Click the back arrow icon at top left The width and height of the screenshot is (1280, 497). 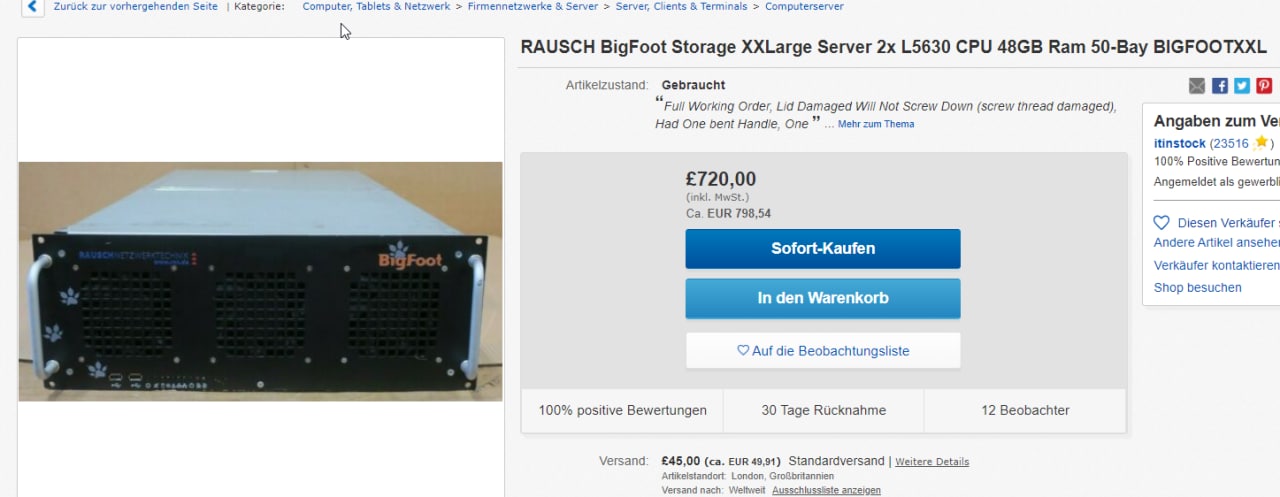click(32, 6)
